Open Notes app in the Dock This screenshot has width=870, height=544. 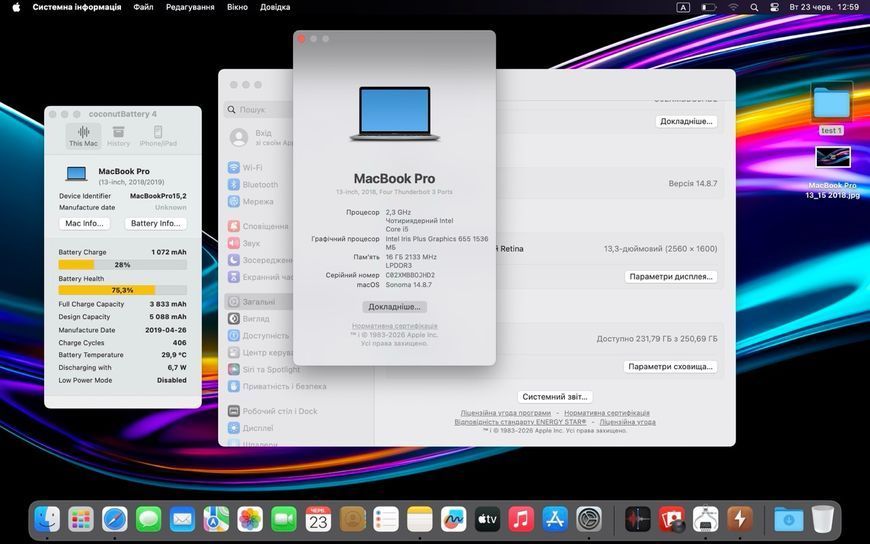419,520
